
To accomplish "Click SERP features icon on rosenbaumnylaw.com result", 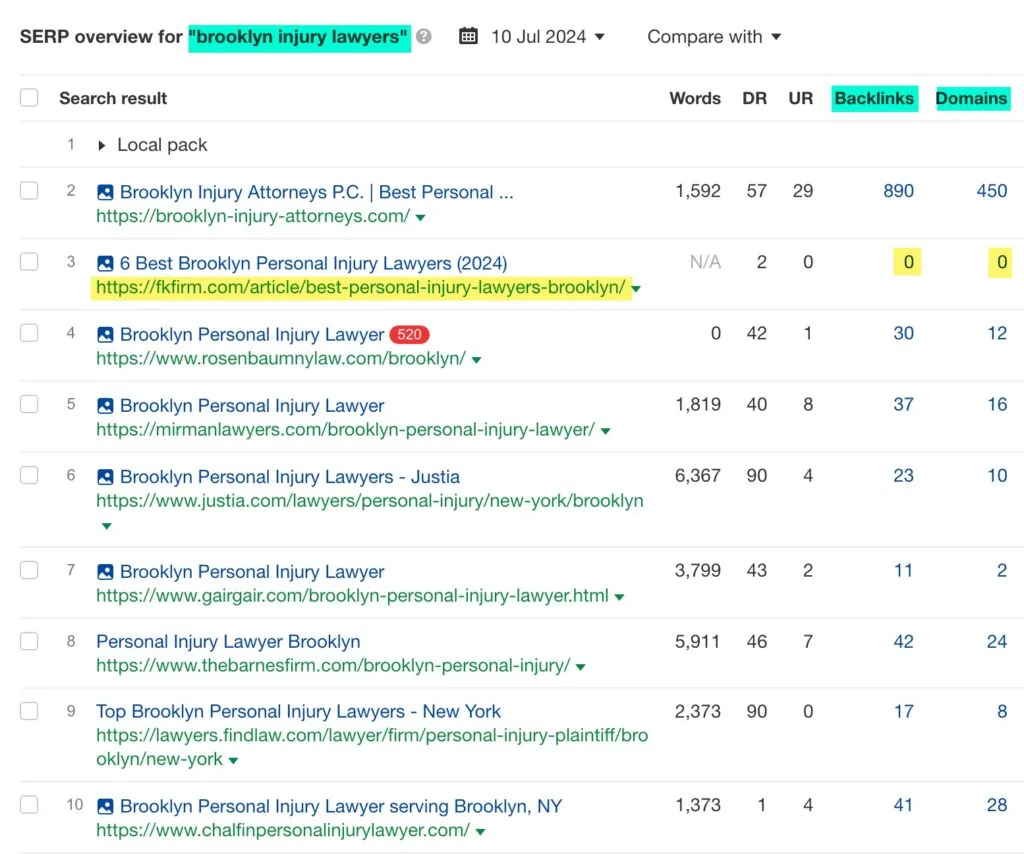I will point(105,335).
